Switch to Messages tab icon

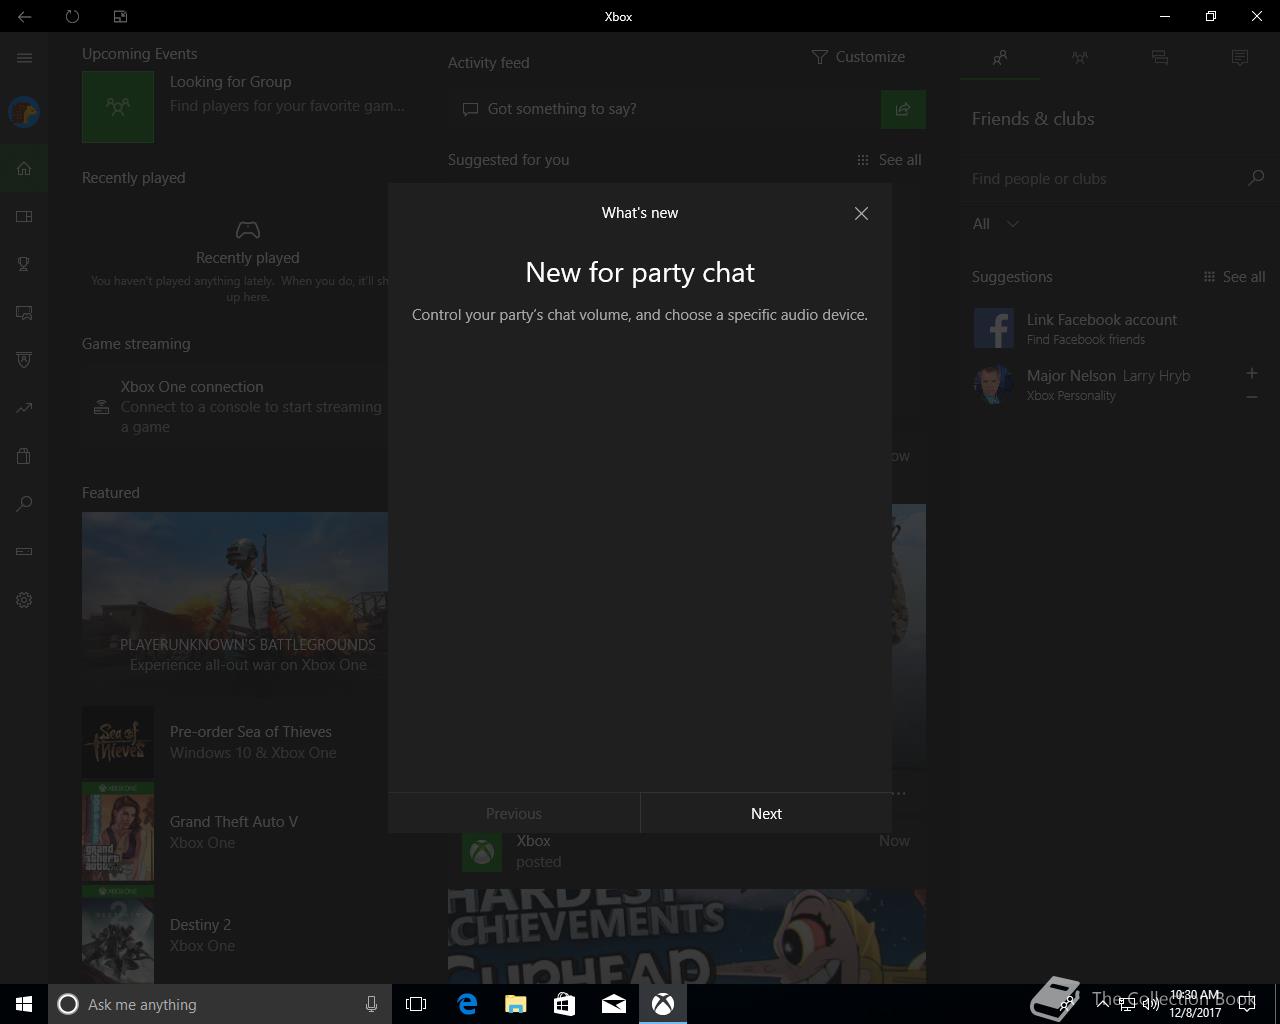(1160, 58)
